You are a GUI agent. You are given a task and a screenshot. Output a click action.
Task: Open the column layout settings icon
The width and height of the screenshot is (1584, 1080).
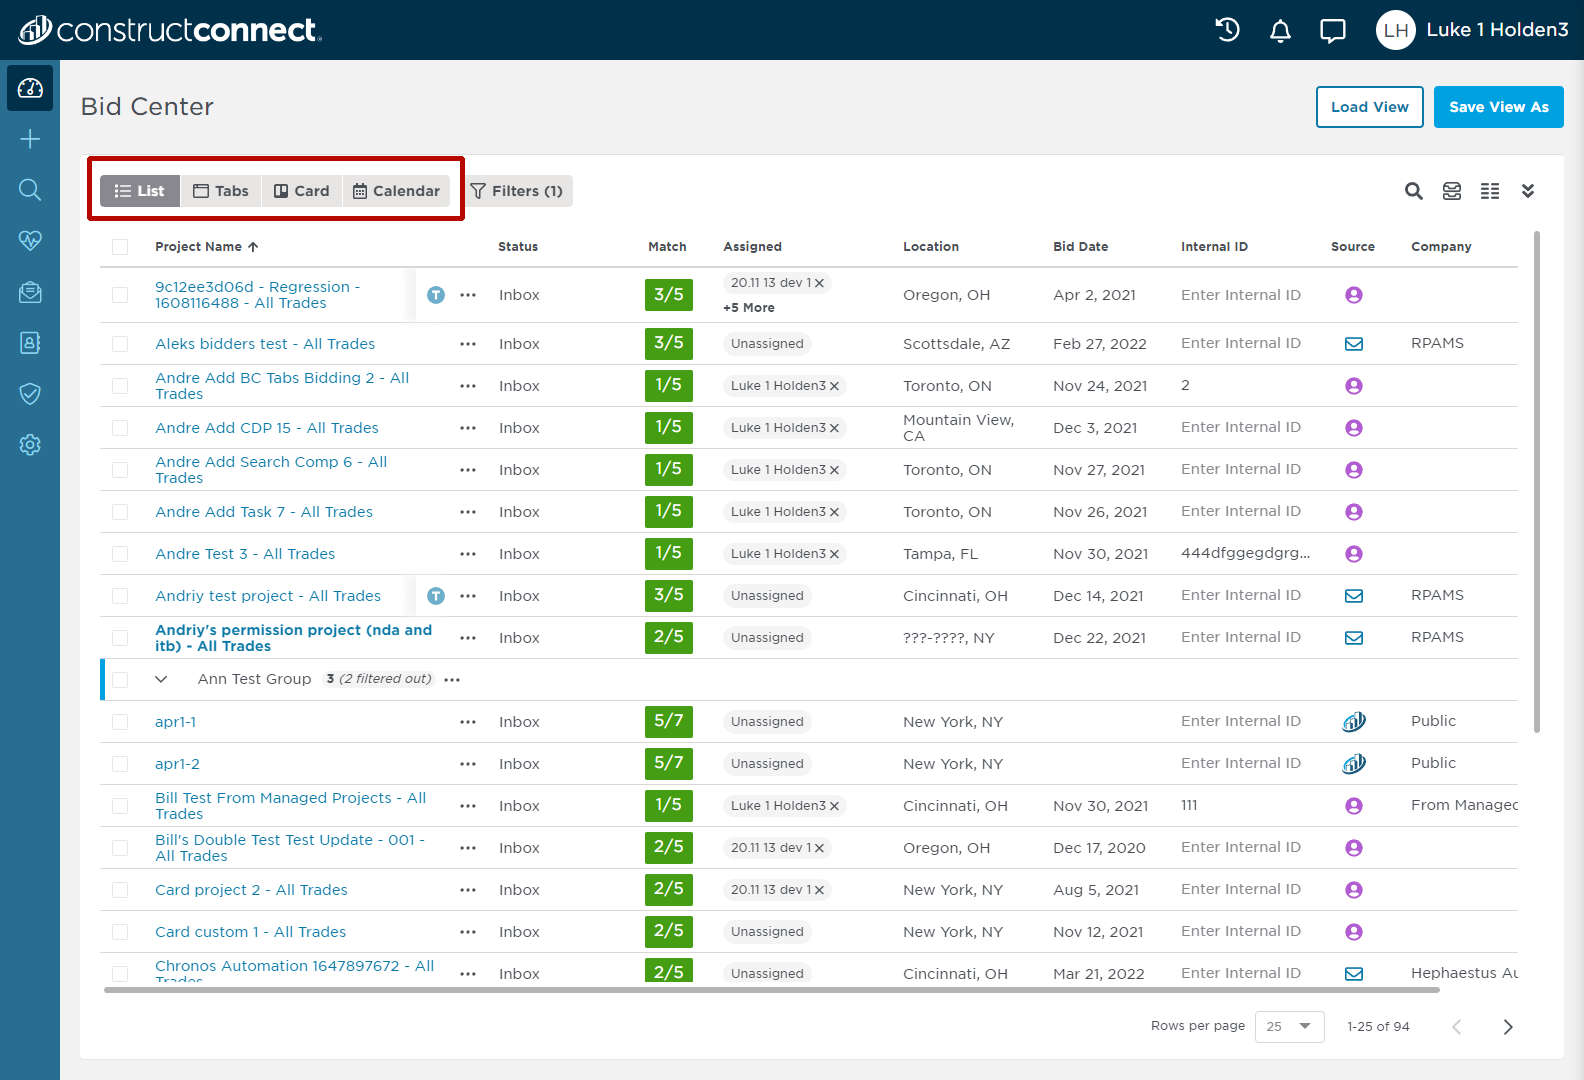pos(1490,191)
